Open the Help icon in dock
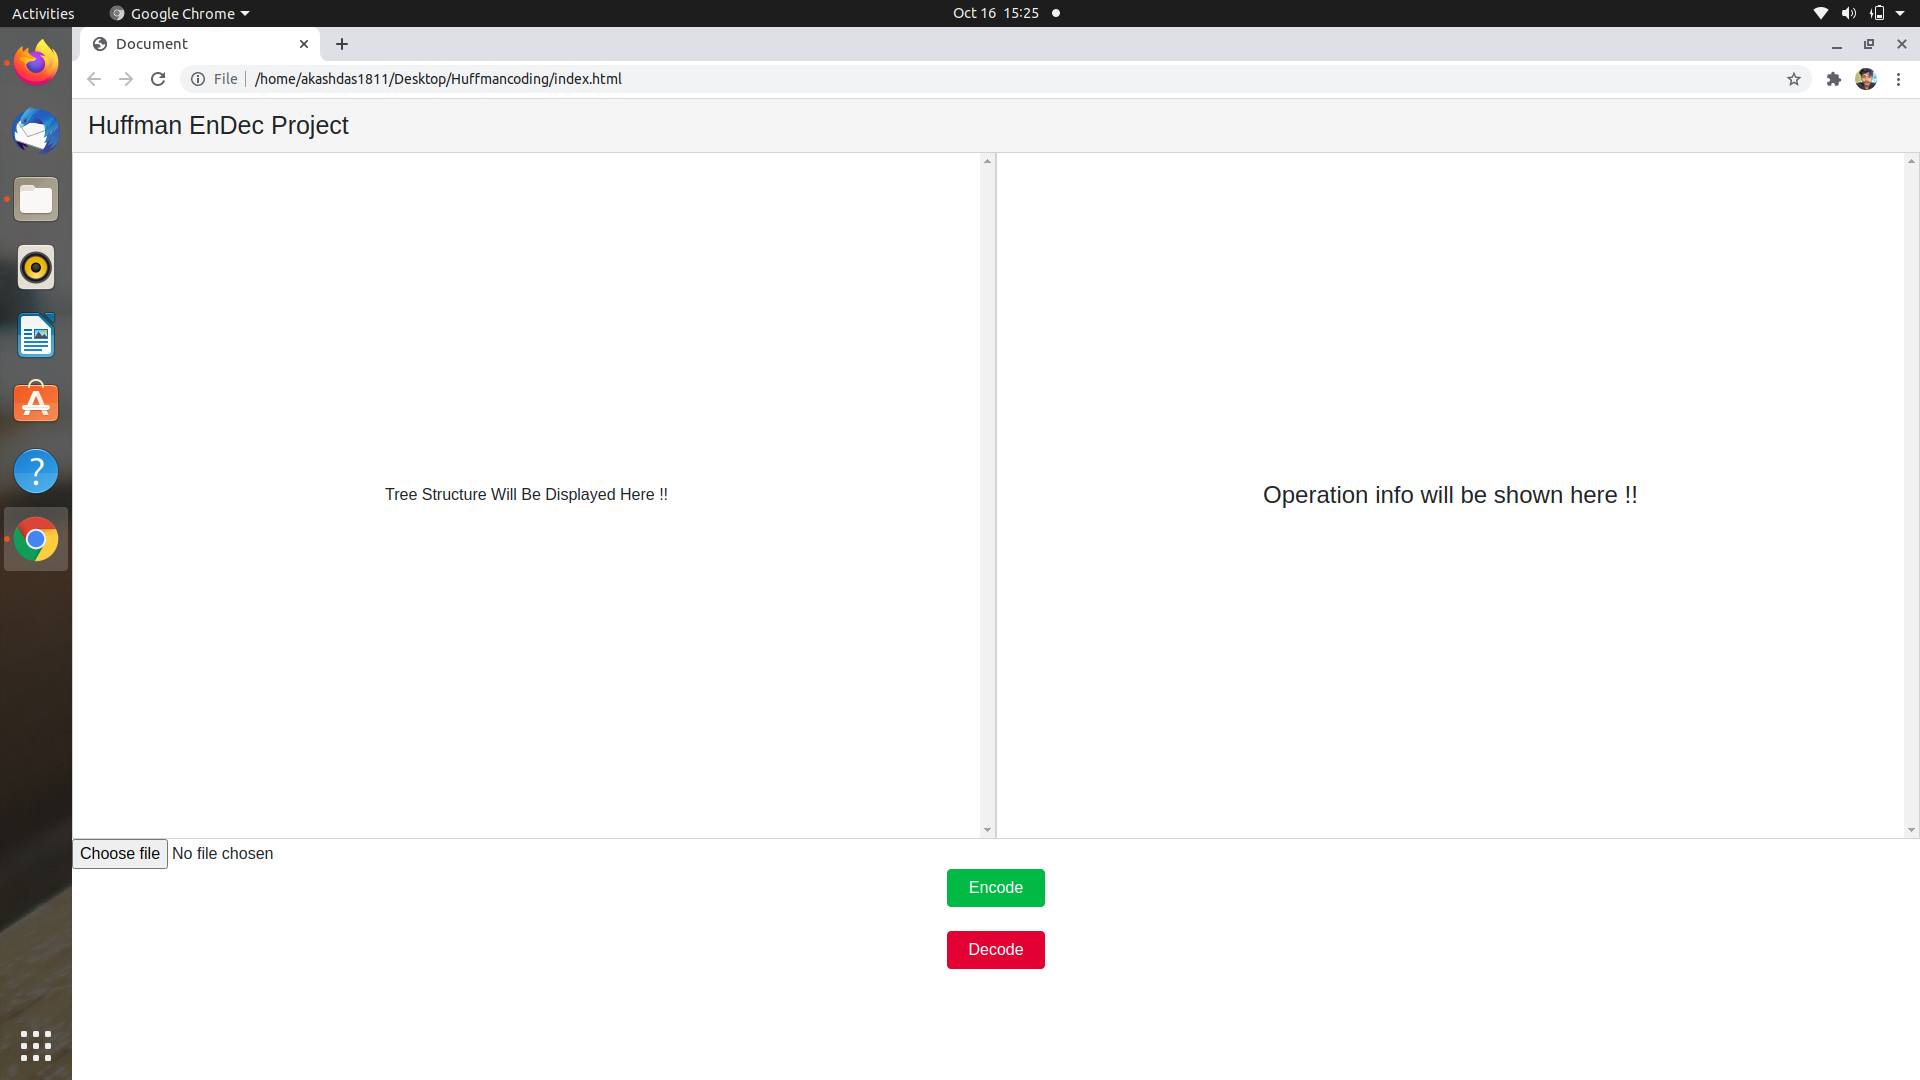This screenshot has width=1920, height=1080. coord(36,471)
